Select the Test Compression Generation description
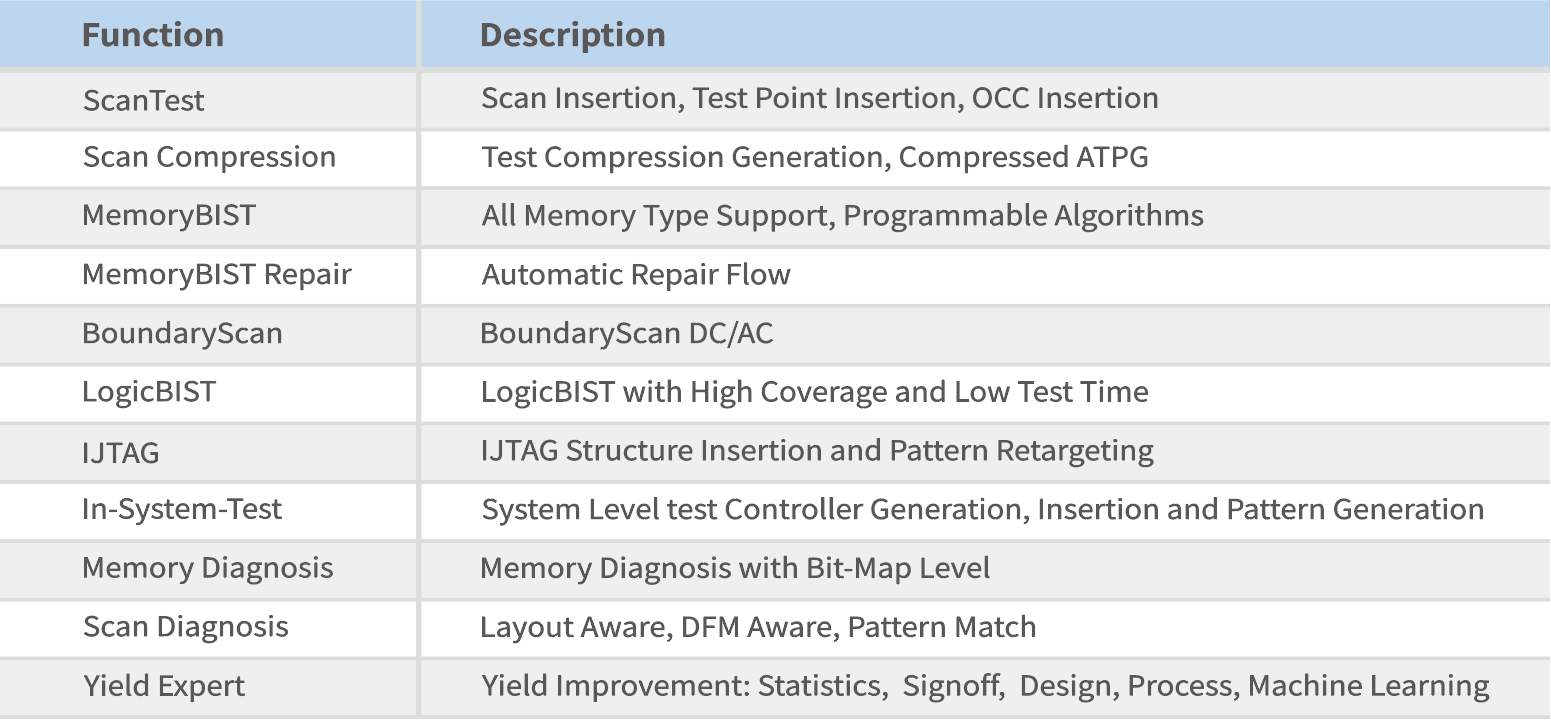This screenshot has height=720, width=1551. pyautogui.click(x=815, y=157)
